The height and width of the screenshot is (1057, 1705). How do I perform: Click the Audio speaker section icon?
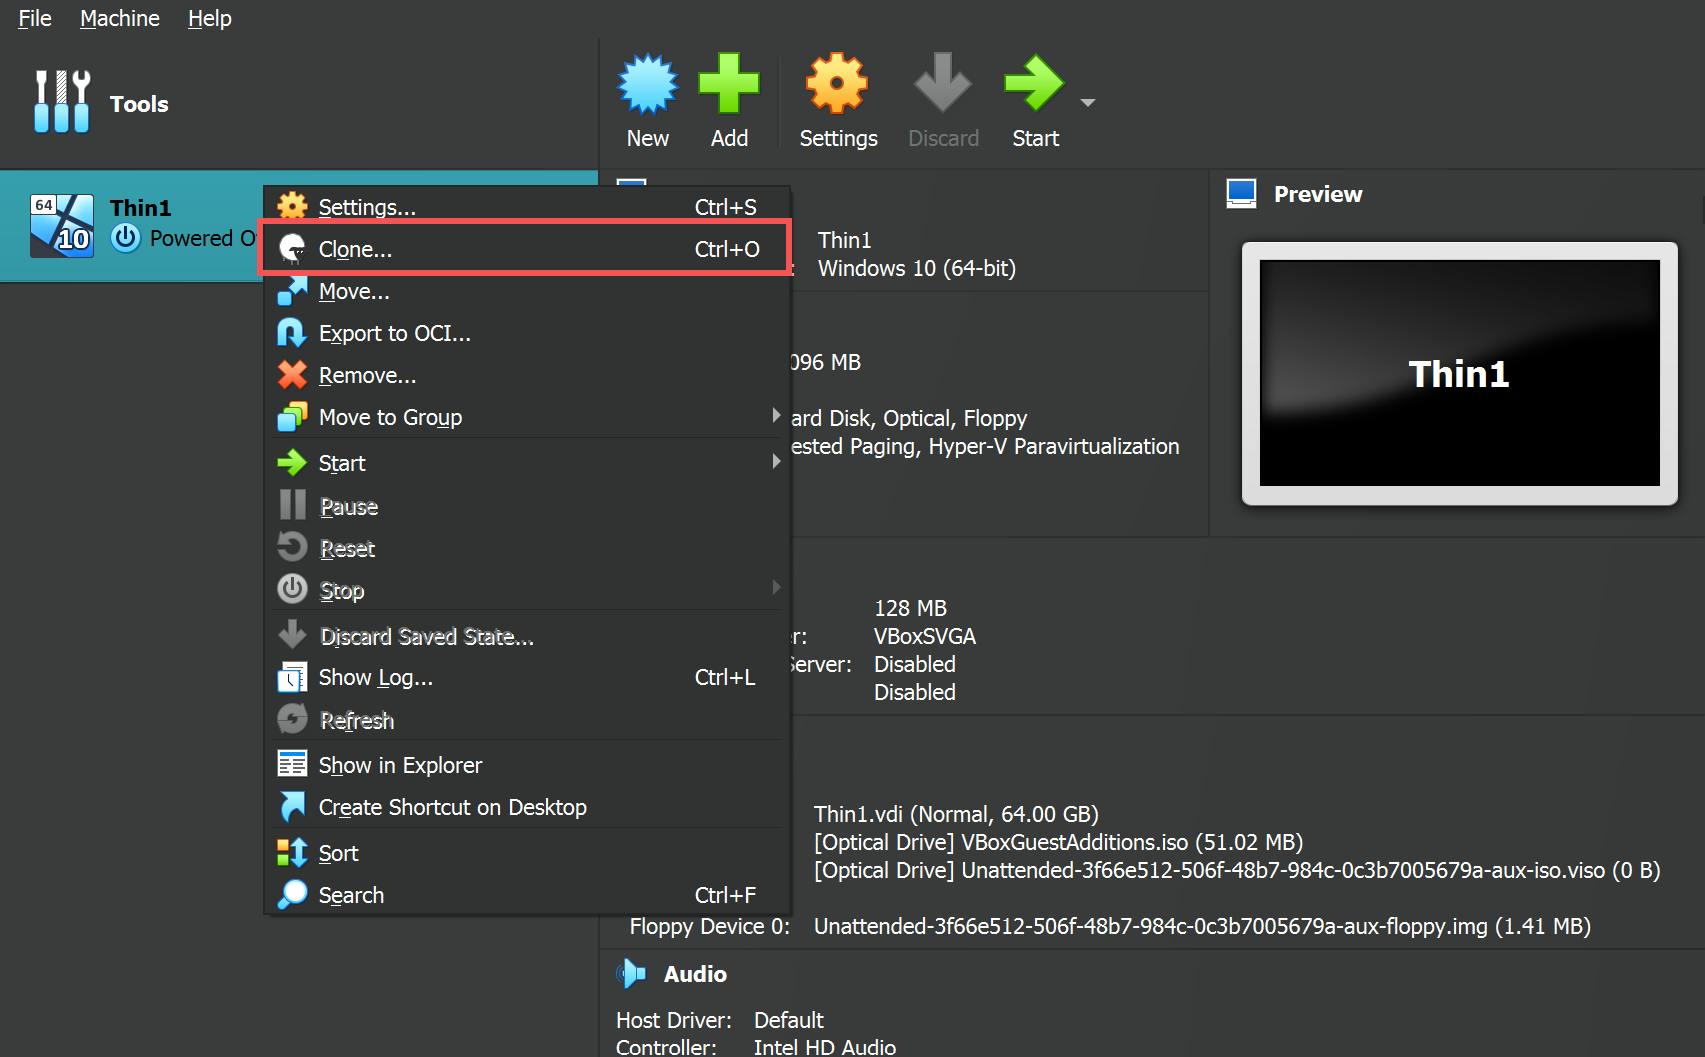631,973
